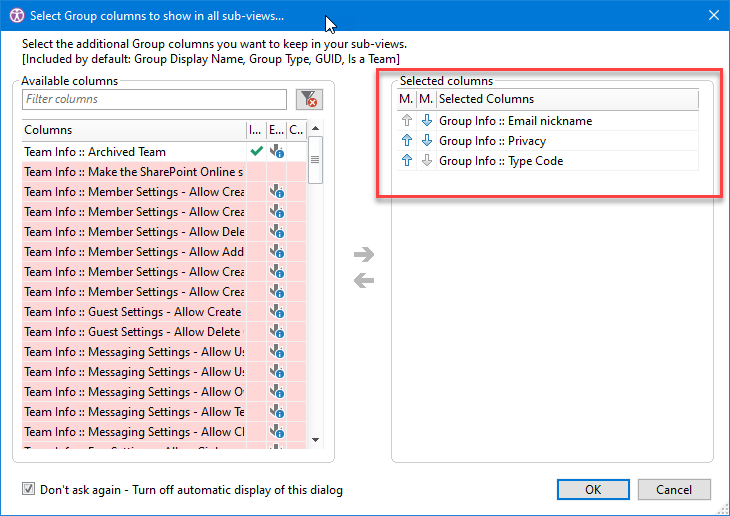
Task: Move Email nickname column down
Action: [x=426, y=121]
